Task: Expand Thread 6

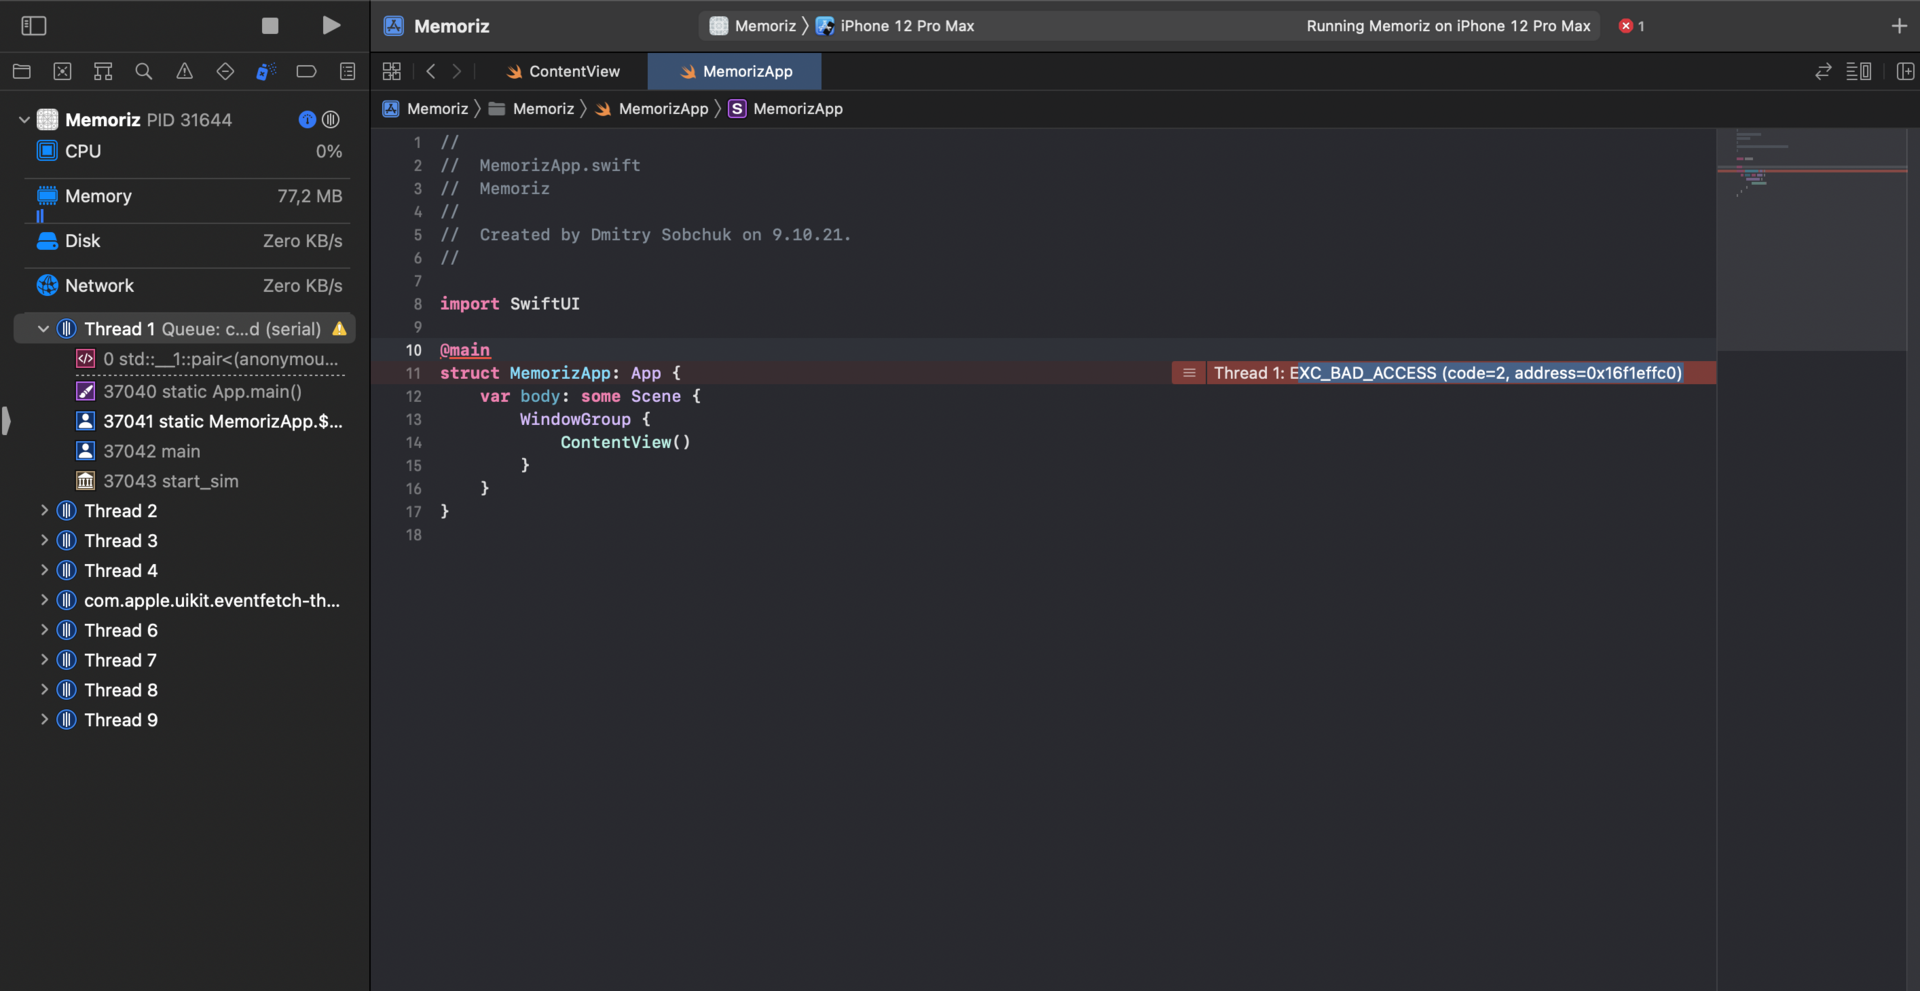Action: coord(44,631)
